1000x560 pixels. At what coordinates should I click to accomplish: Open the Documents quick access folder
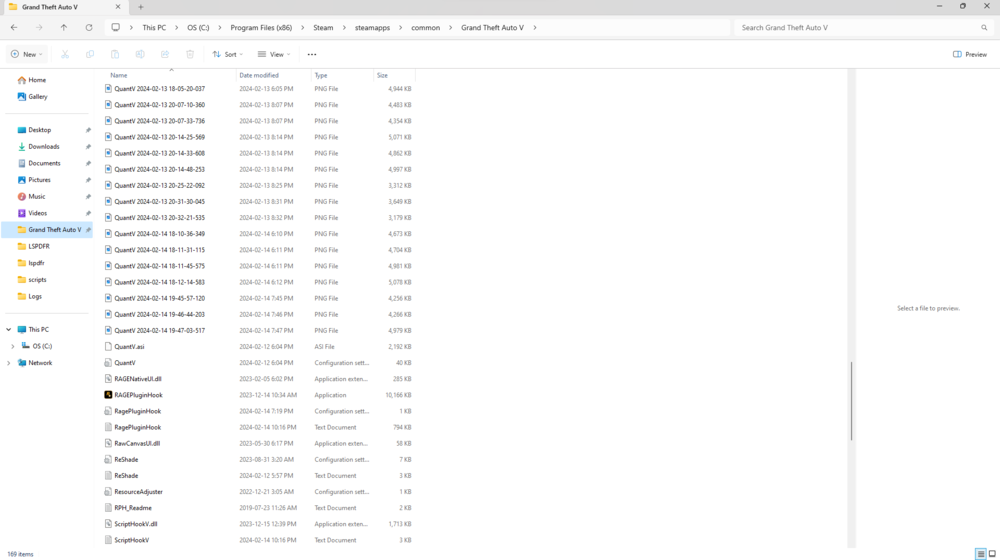[x=39, y=163]
